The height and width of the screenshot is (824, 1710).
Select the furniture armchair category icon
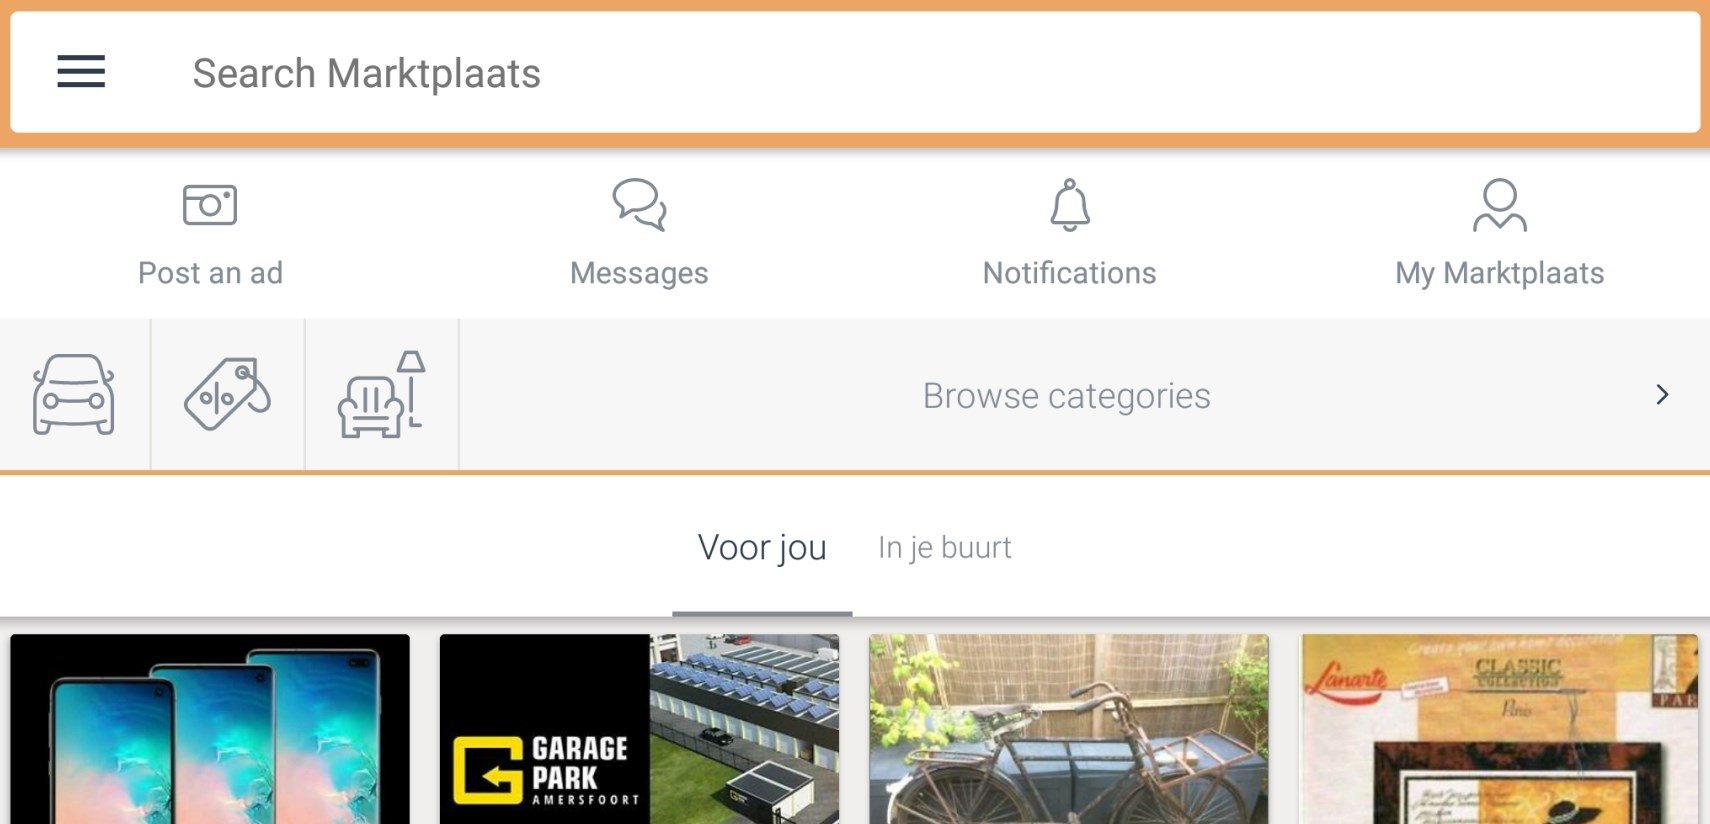pos(382,394)
